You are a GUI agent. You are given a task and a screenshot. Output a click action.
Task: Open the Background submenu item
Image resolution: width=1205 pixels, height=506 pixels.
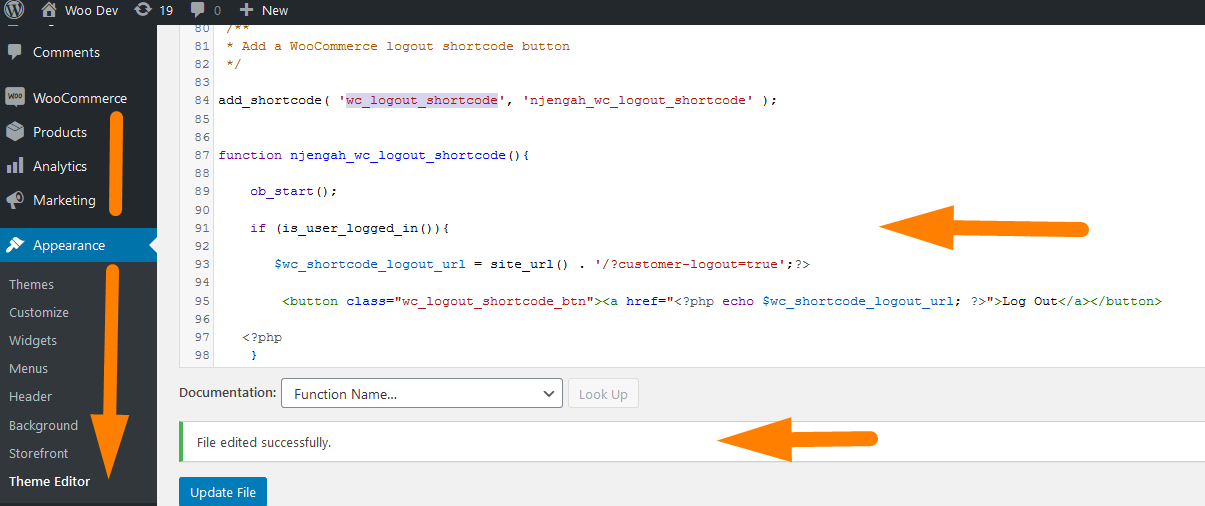[x=43, y=425]
